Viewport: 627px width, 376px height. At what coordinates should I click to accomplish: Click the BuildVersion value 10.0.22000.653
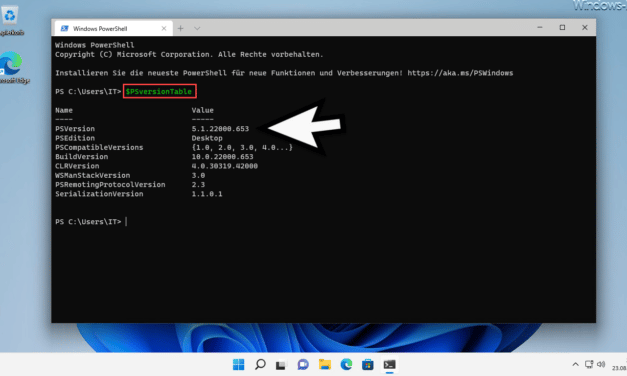click(222, 157)
